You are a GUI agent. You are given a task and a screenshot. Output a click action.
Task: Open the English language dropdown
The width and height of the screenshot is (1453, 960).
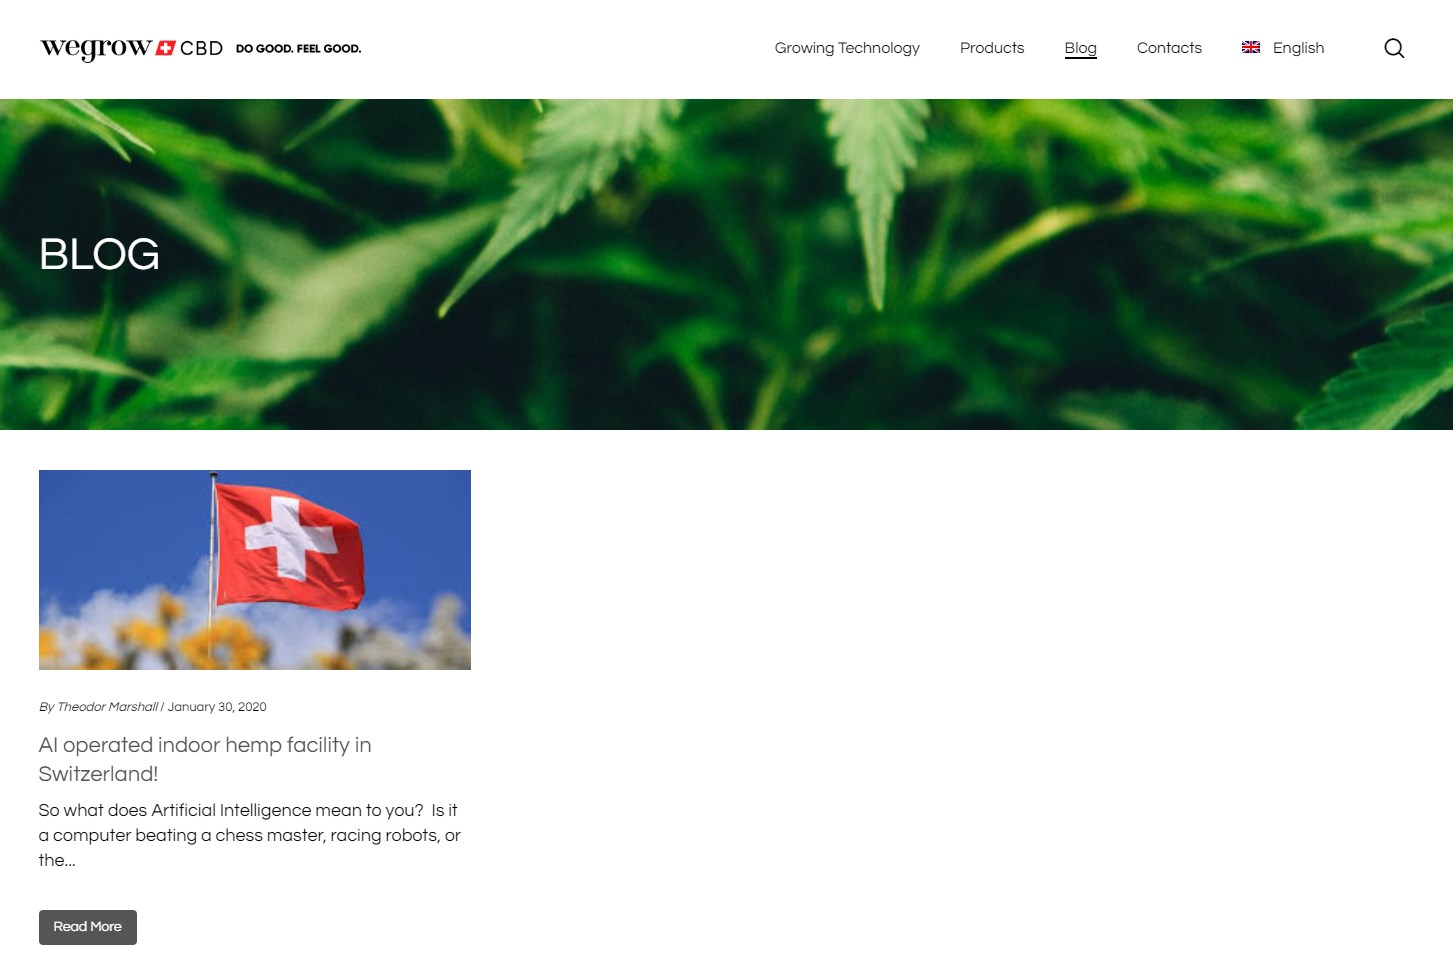point(1283,48)
